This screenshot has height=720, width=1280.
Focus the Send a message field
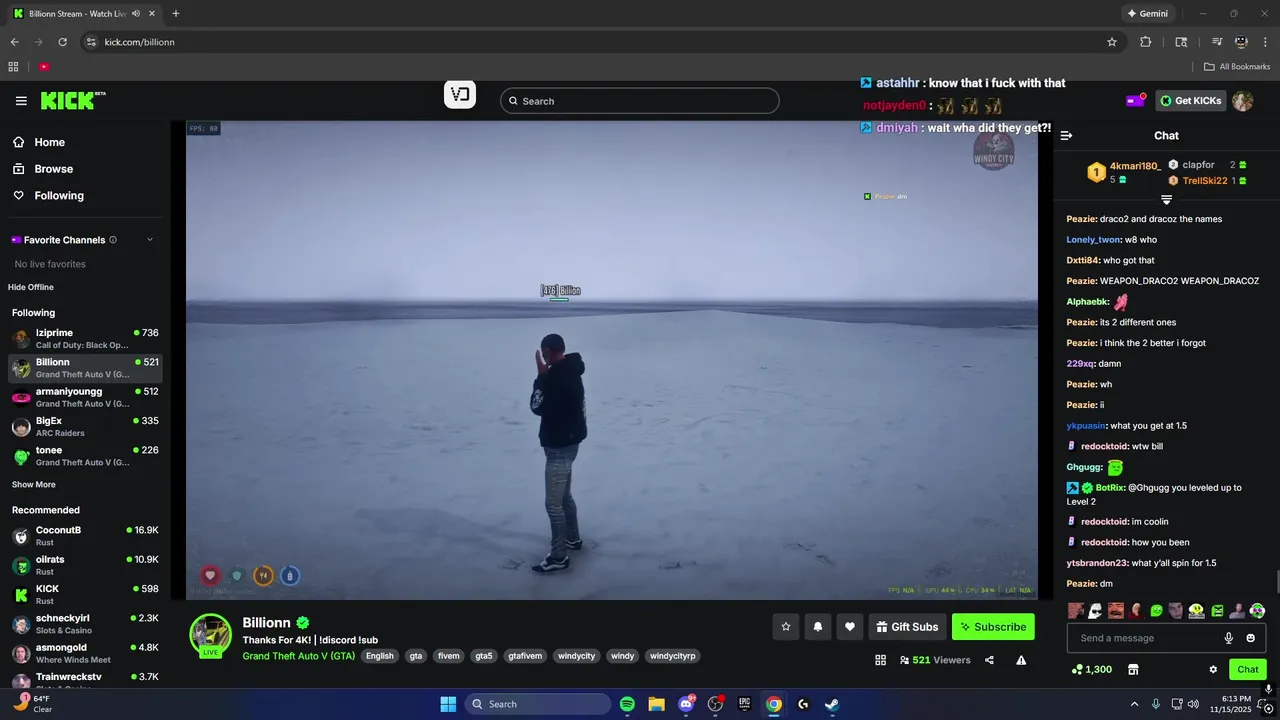coord(1144,638)
